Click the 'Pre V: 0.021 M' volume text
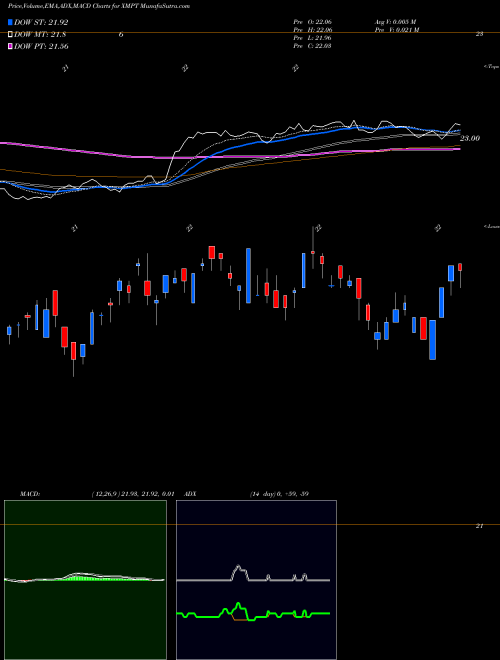500x660 pixels. pos(398,30)
